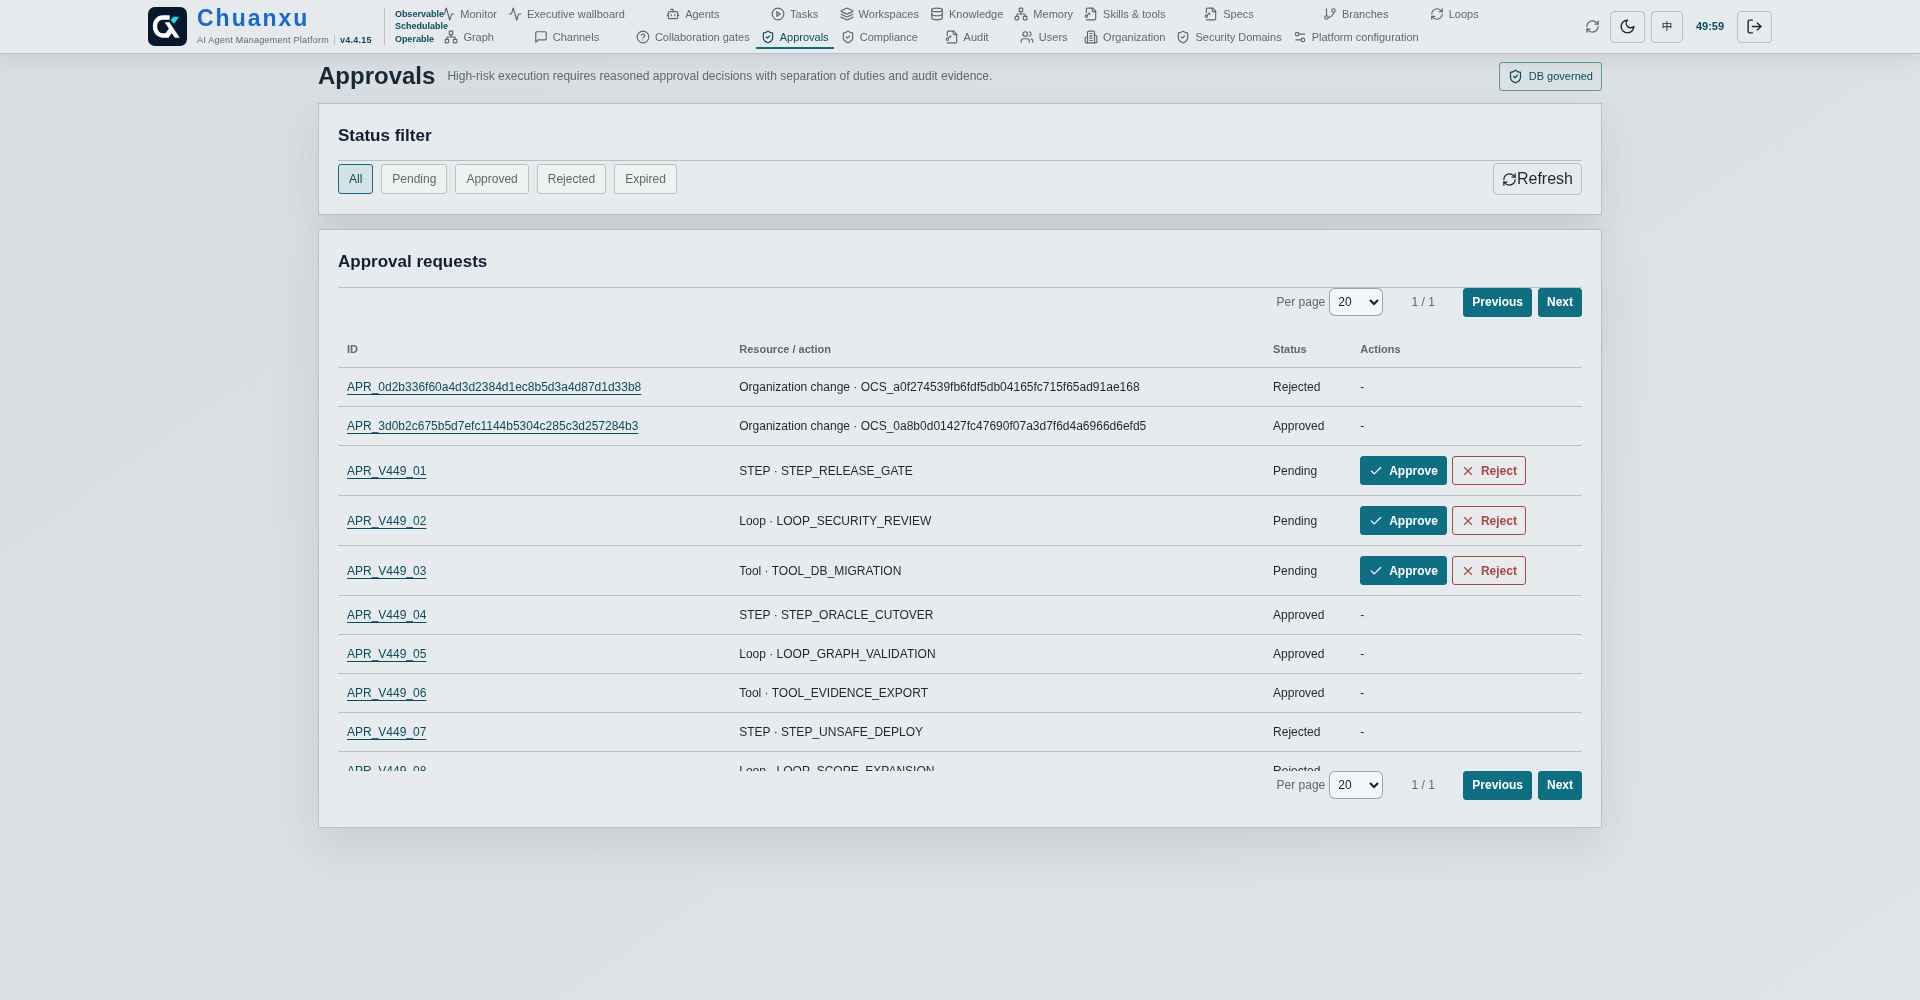Screen dimensions: 1920x1000
Task: Click the DB governed badge
Action: click(1550, 77)
